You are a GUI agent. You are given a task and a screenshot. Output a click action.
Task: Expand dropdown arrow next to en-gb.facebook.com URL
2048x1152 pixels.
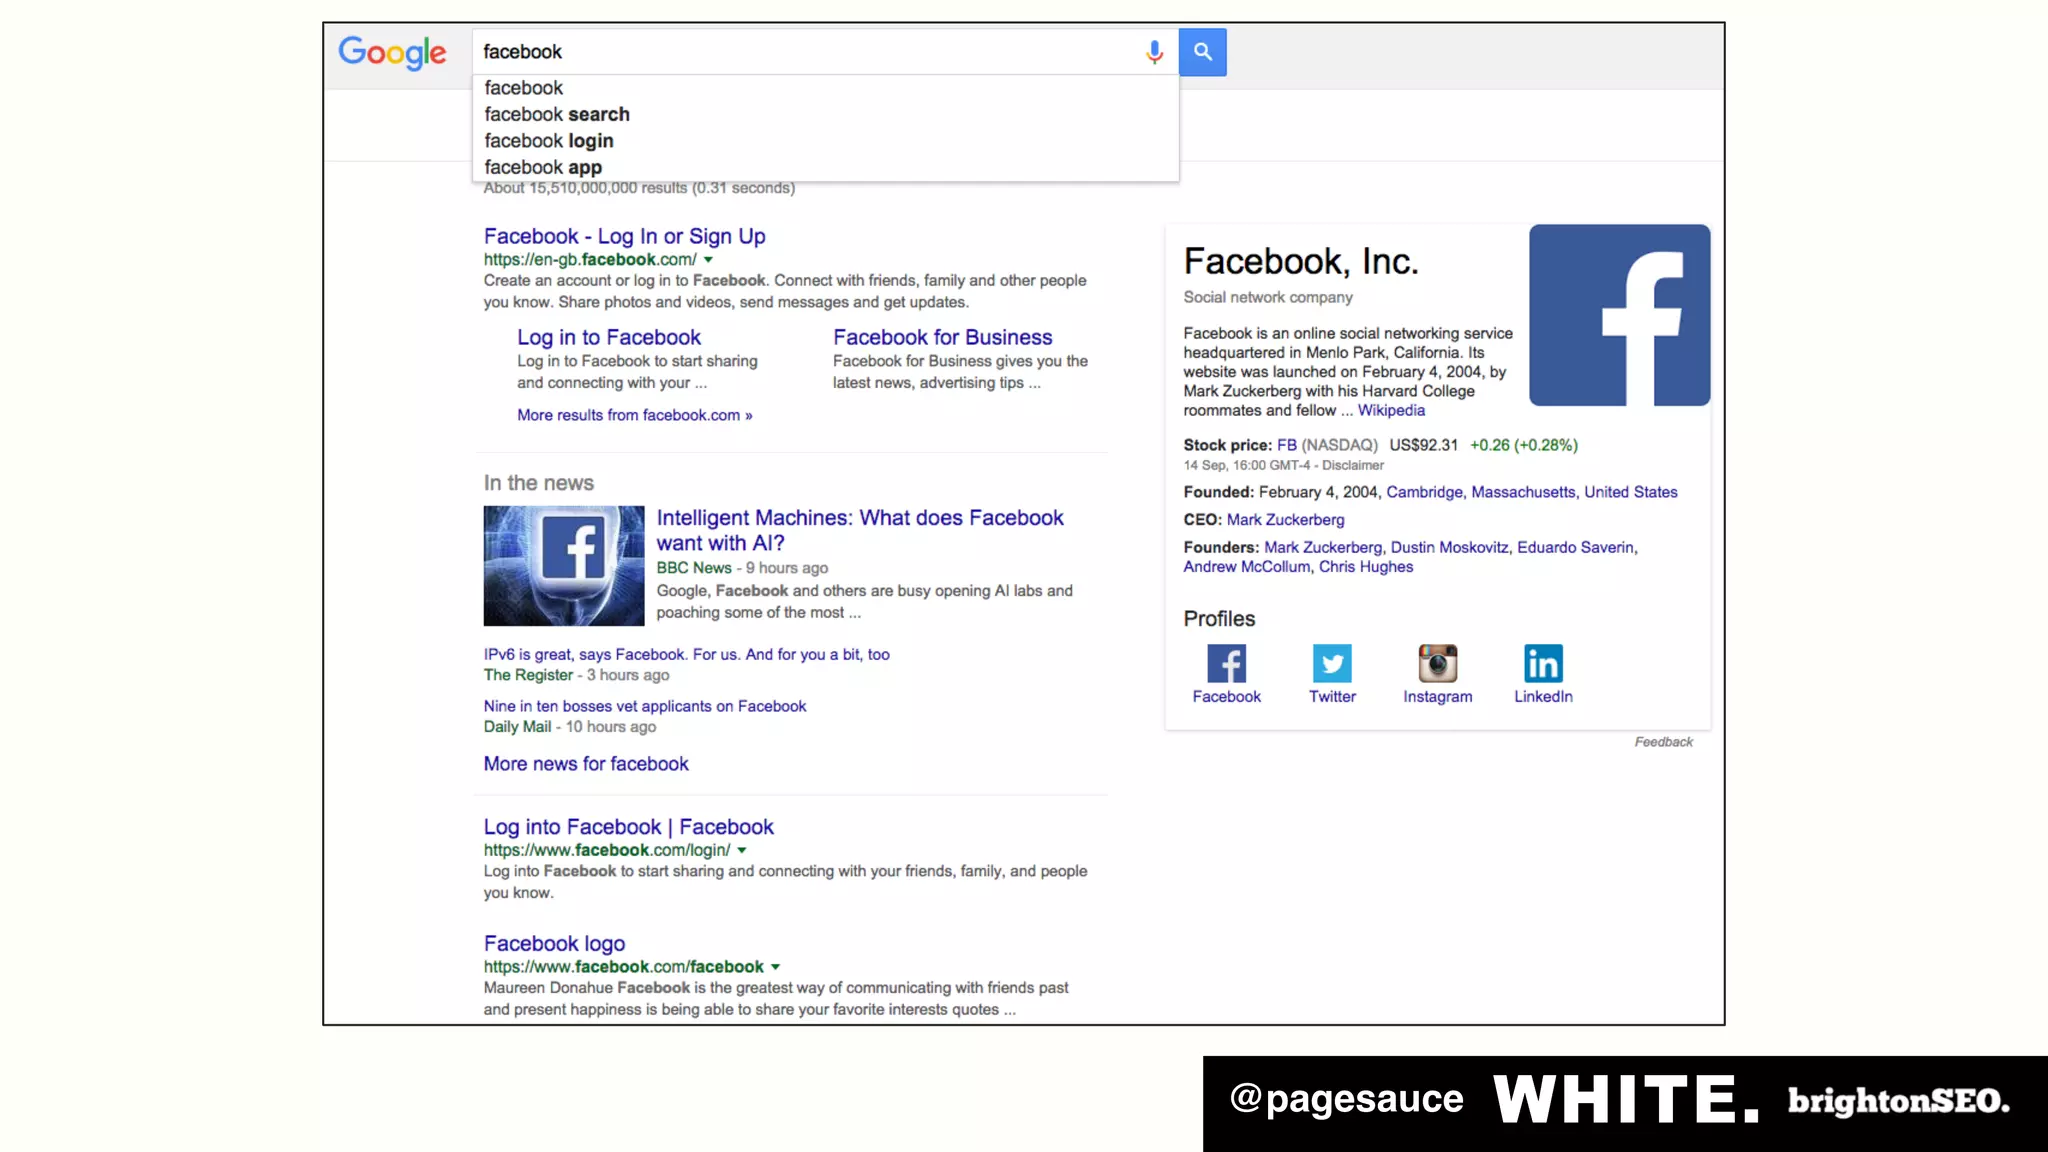tap(708, 260)
